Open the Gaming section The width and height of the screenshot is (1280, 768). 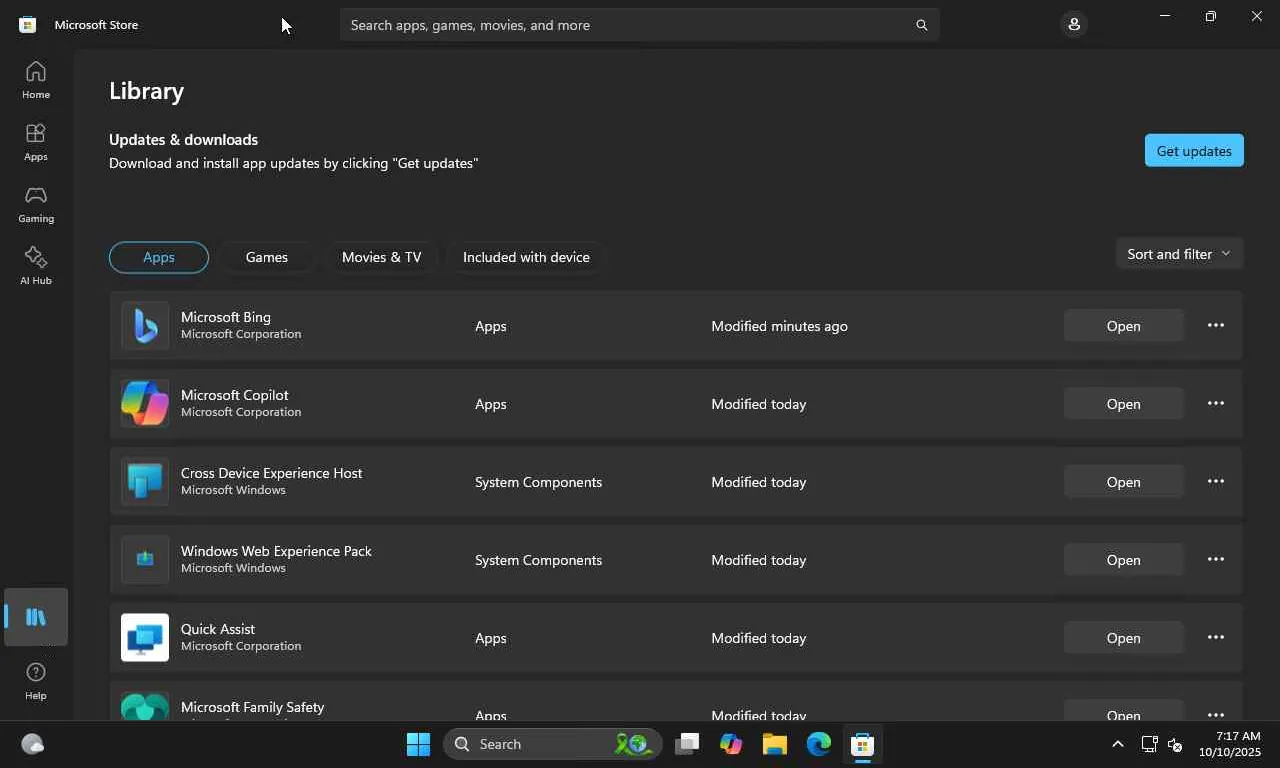[x=36, y=204]
